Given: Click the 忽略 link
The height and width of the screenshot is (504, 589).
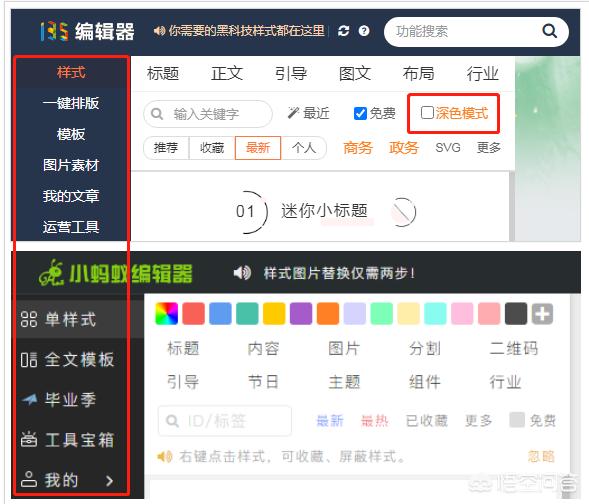Looking at the screenshot, I should click(x=541, y=456).
